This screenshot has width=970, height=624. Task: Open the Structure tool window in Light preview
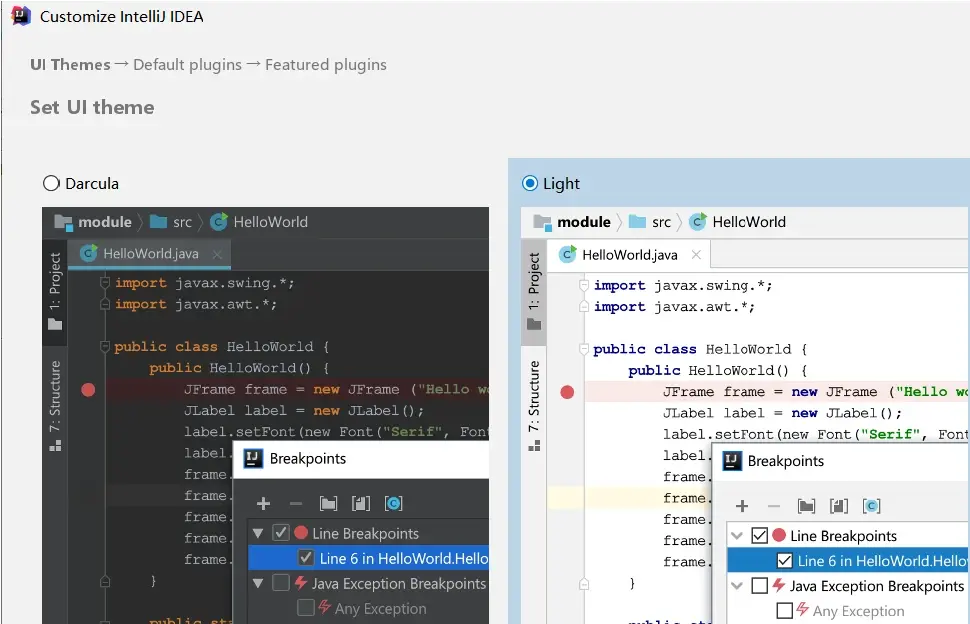(534, 406)
